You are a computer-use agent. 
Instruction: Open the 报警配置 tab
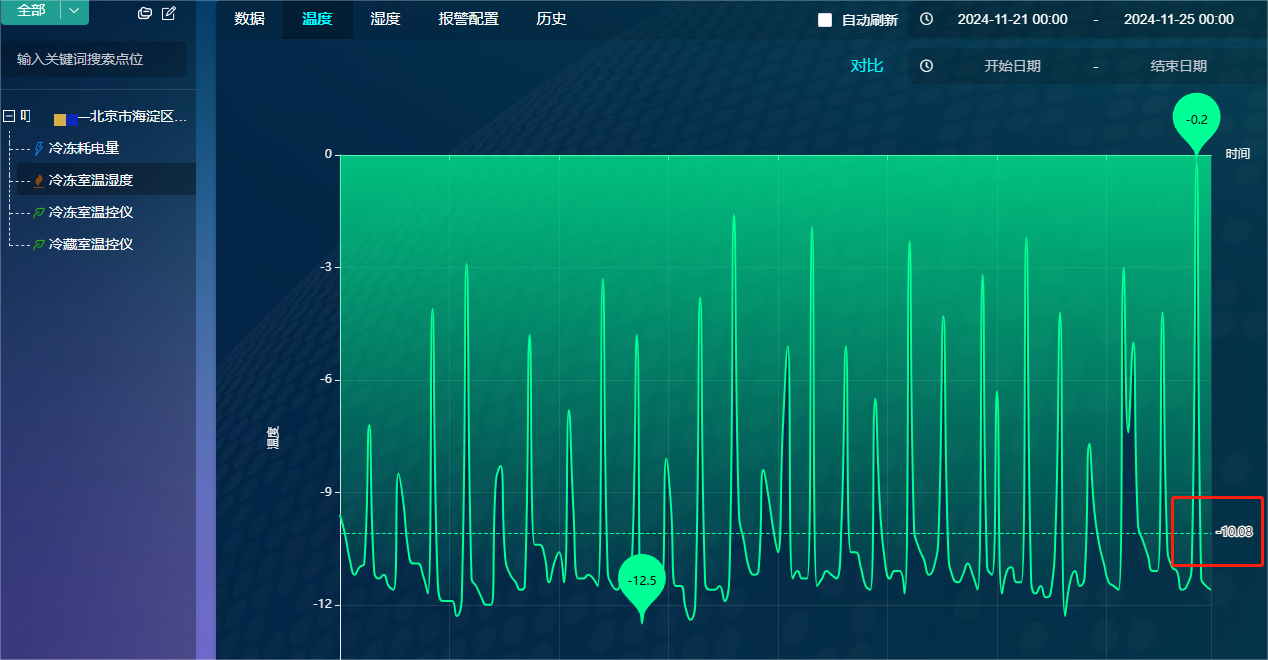pos(468,19)
